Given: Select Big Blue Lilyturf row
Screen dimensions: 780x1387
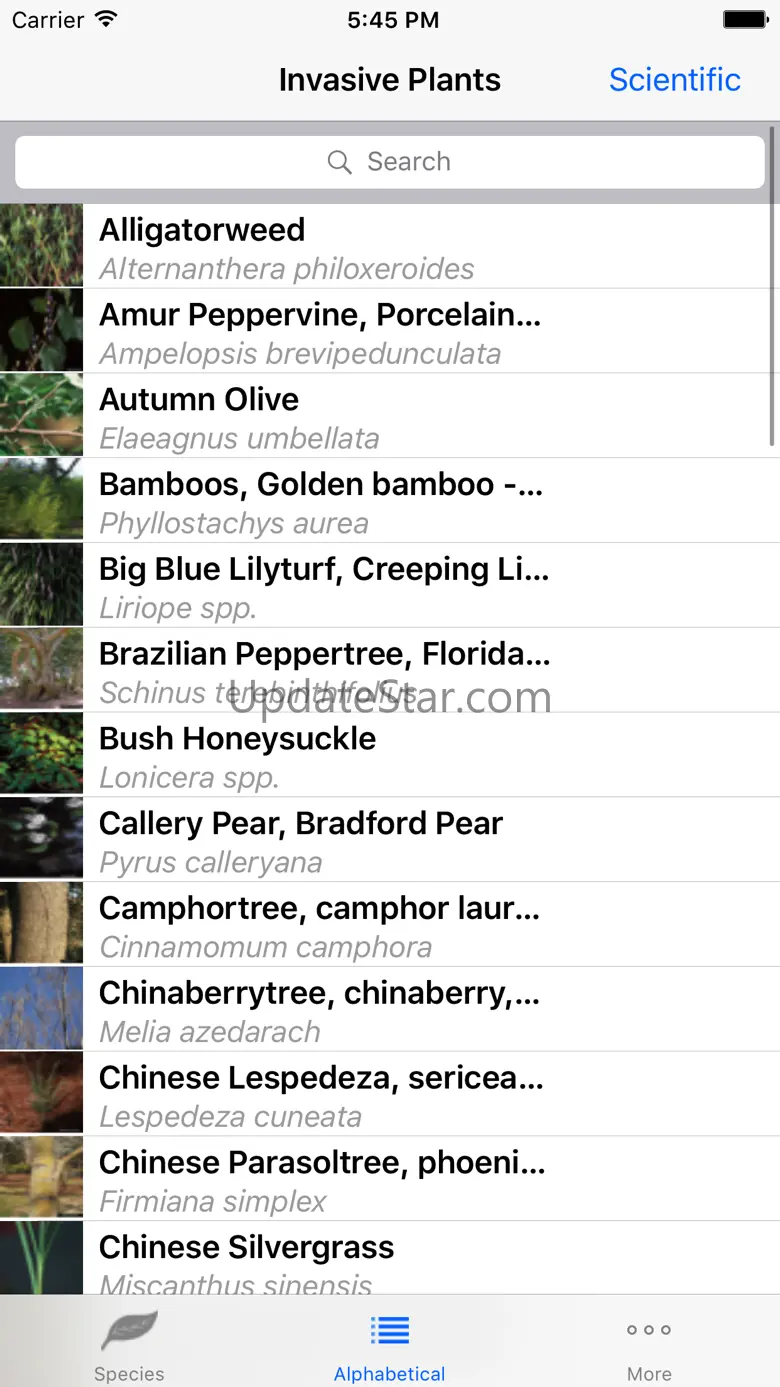Looking at the screenshot, I should coord(420,586).
